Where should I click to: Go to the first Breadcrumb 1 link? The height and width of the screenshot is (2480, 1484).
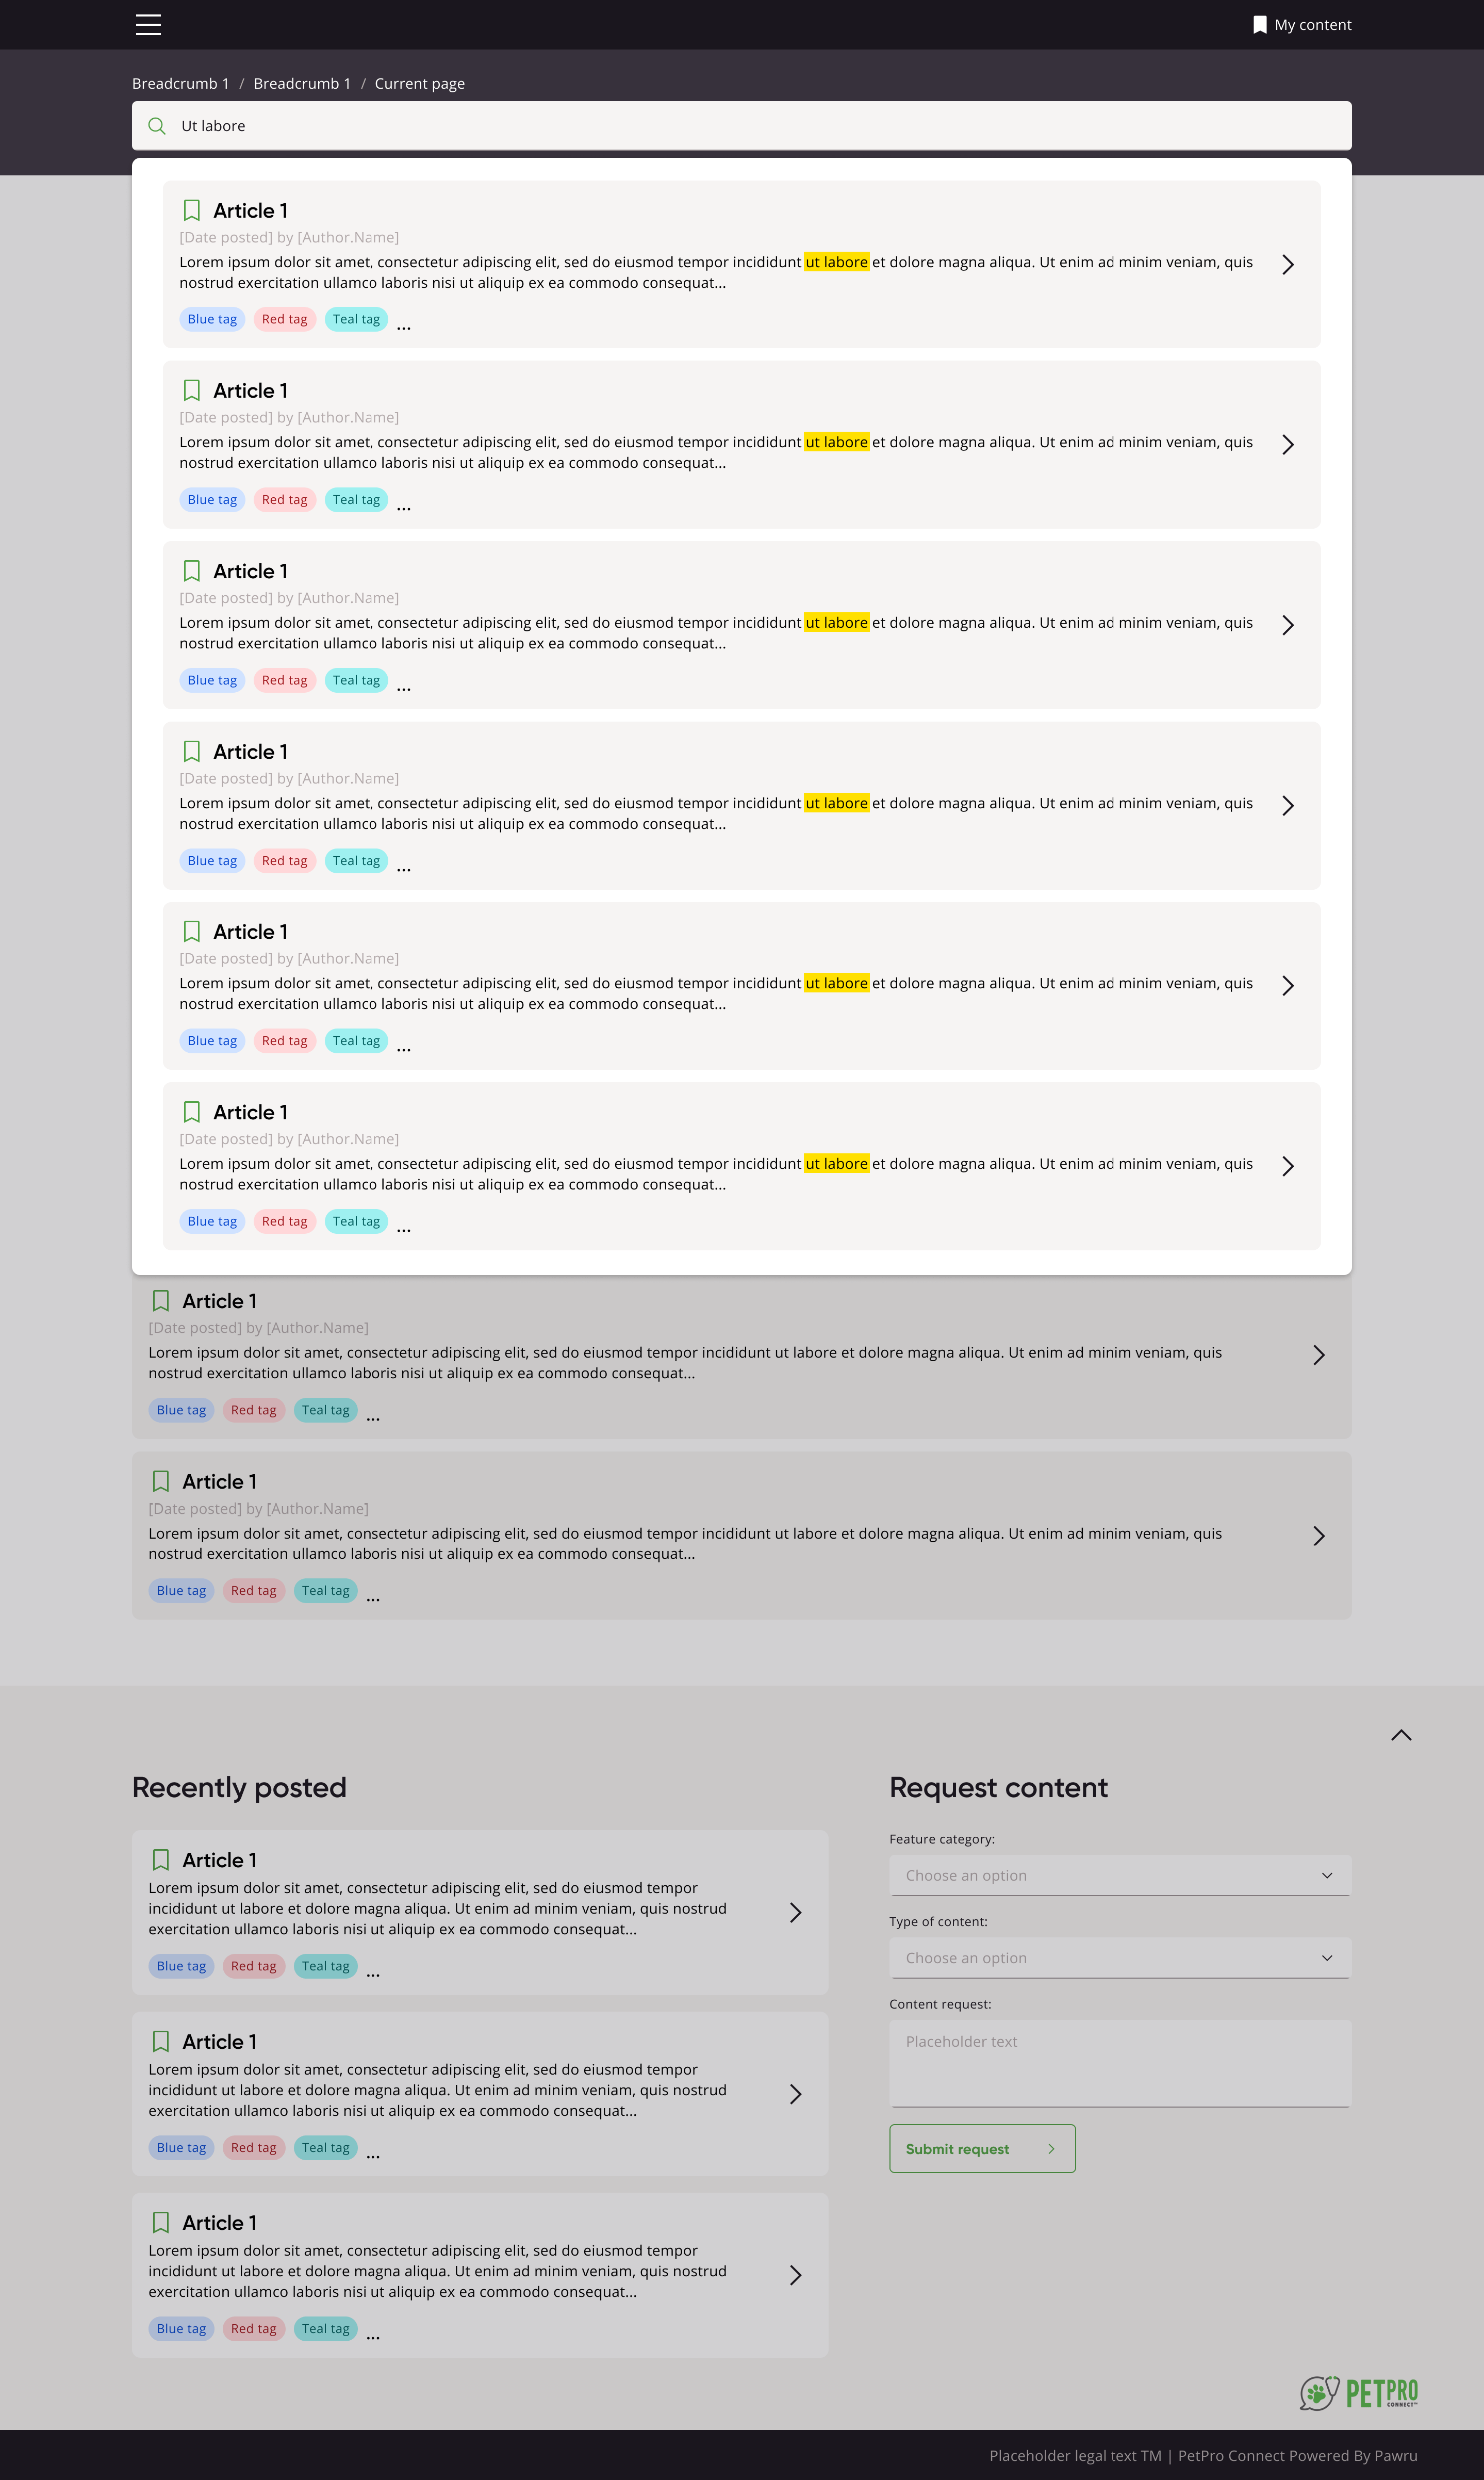click(x=181, y=84)
